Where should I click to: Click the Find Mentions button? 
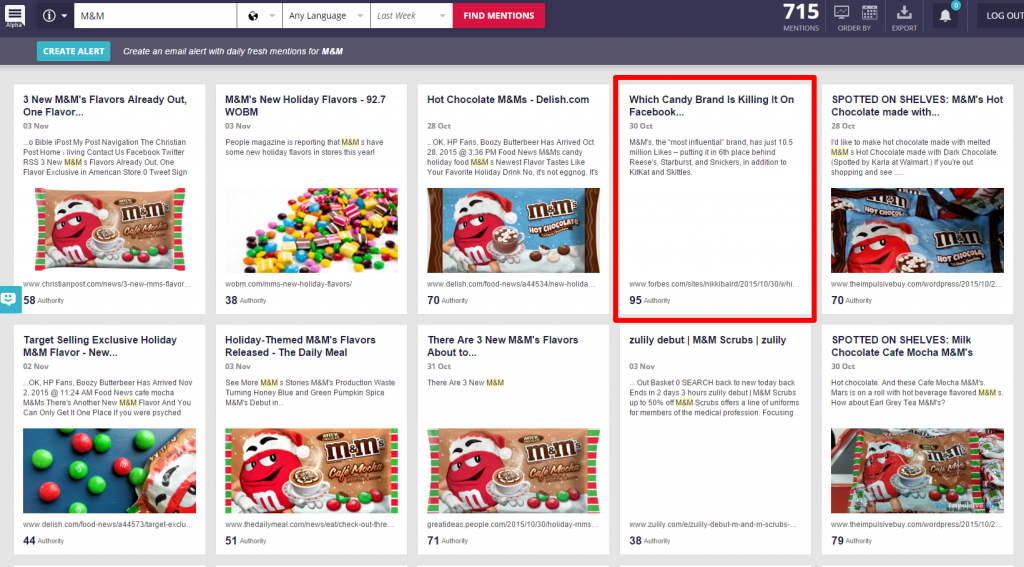(x=499, y=16)
